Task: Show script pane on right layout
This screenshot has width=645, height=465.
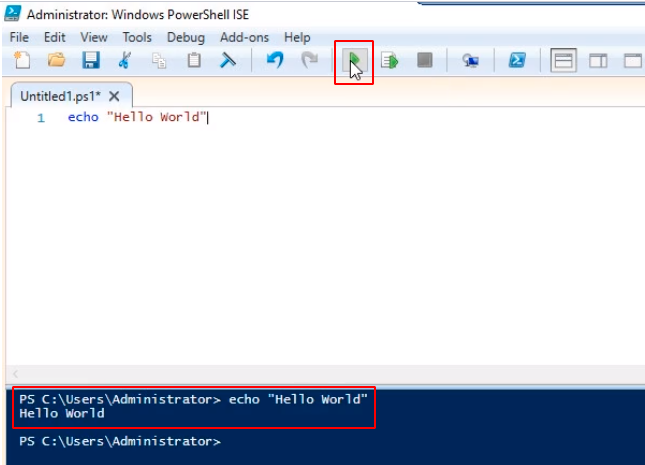Action: [x=598, y=61]
